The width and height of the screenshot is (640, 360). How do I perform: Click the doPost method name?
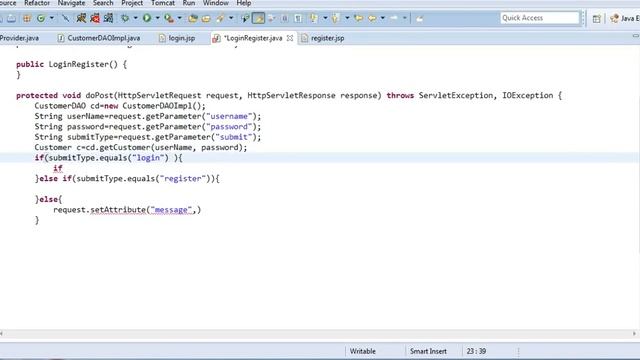coord(99,96)
